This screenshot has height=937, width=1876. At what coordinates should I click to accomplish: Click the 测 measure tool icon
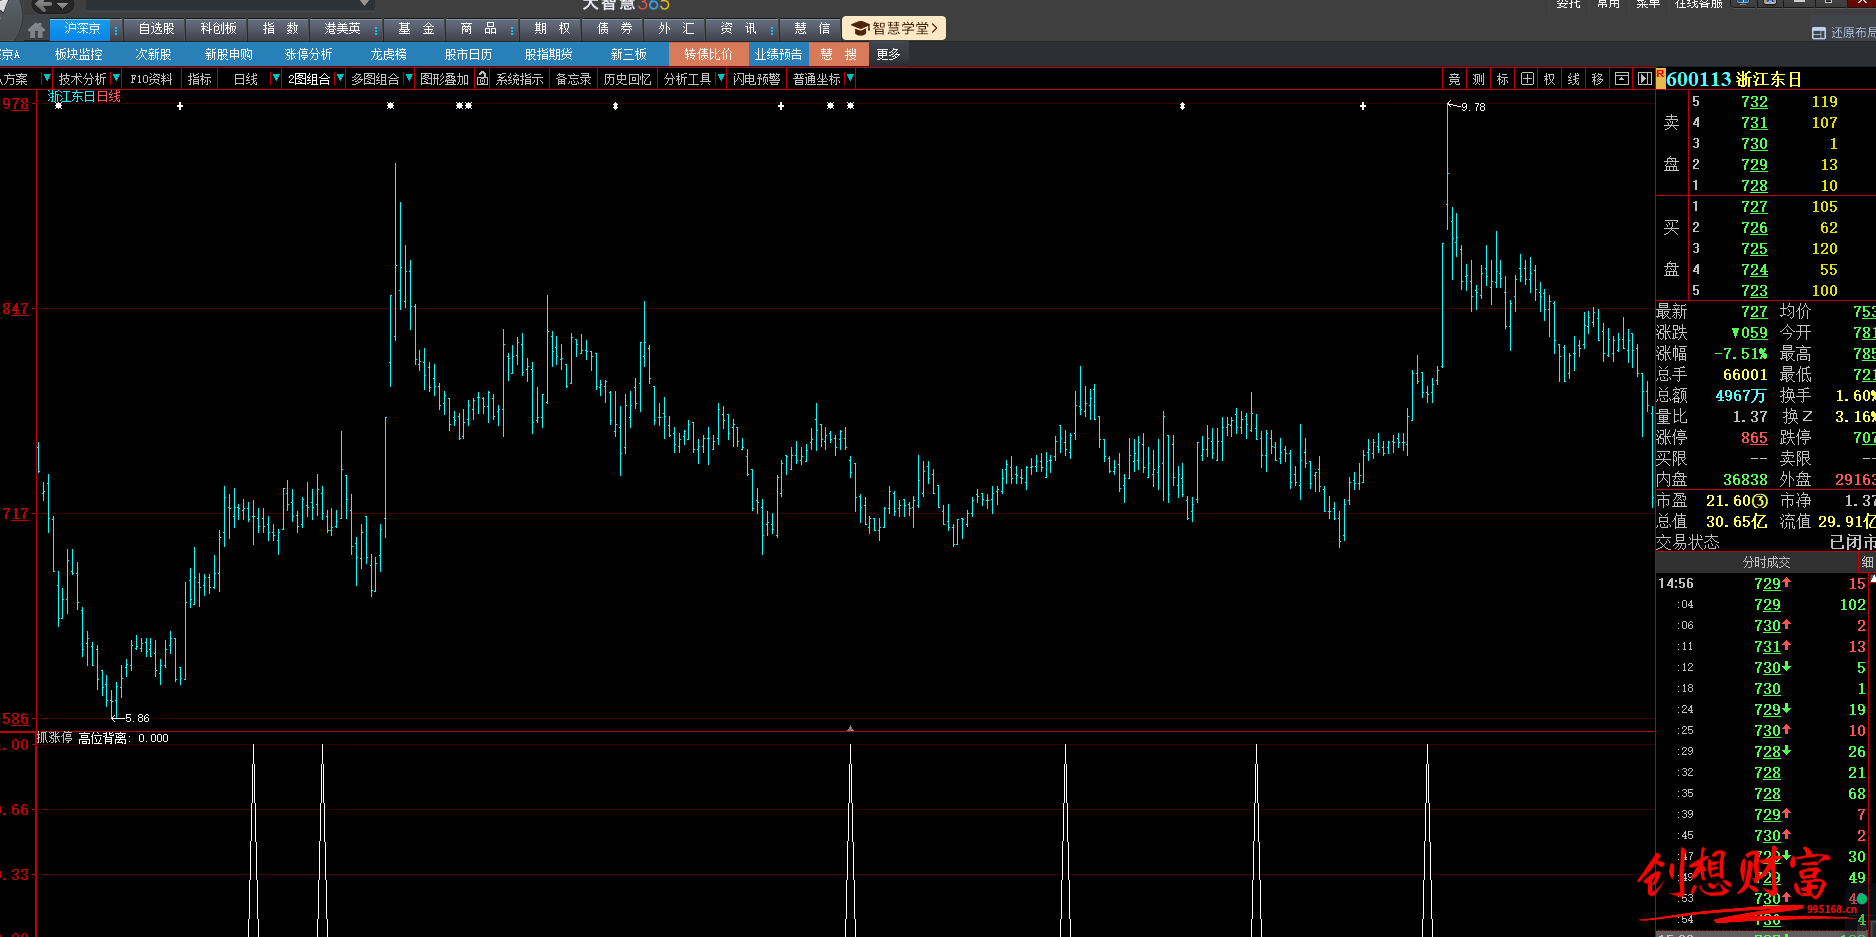[1478, 79]
